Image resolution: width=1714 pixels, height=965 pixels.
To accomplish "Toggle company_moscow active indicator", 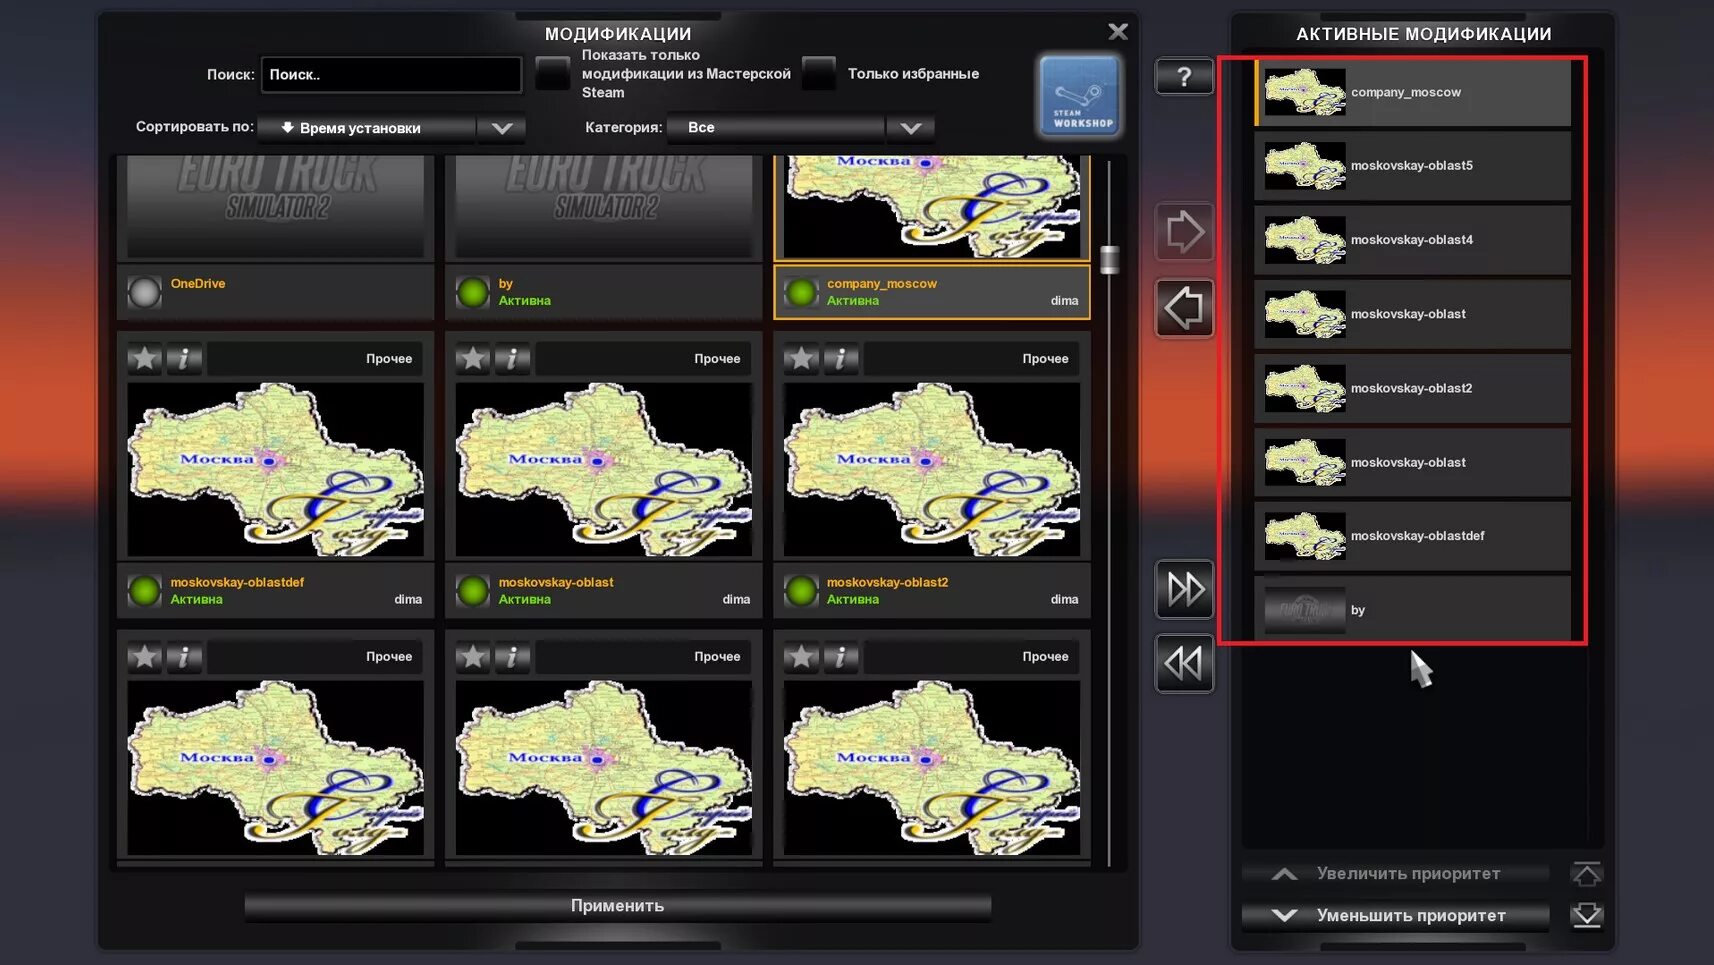I will [801, 292].
